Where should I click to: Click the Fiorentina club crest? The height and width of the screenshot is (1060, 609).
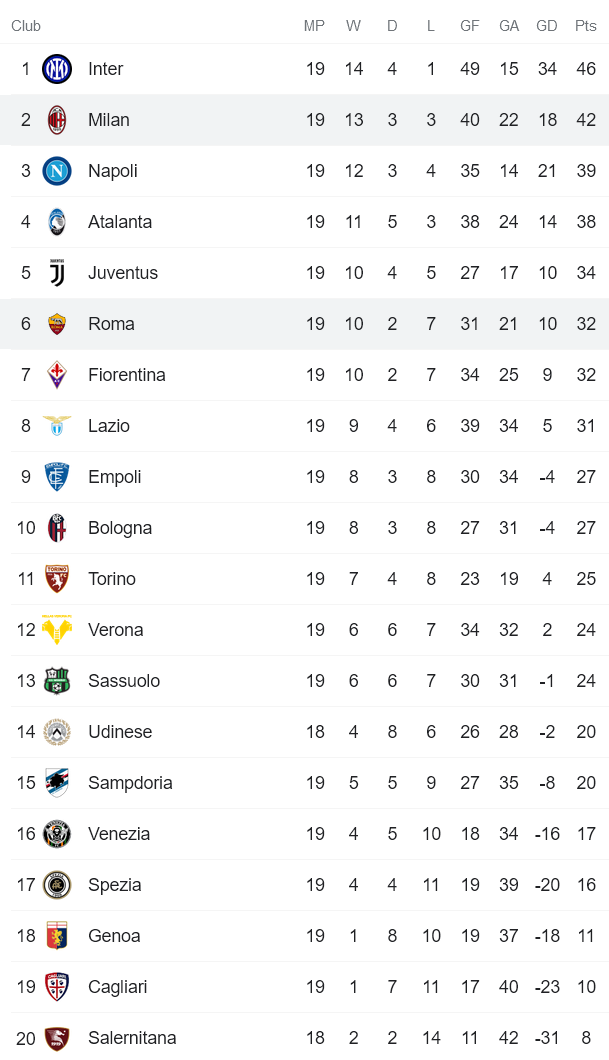click(57, 375)
